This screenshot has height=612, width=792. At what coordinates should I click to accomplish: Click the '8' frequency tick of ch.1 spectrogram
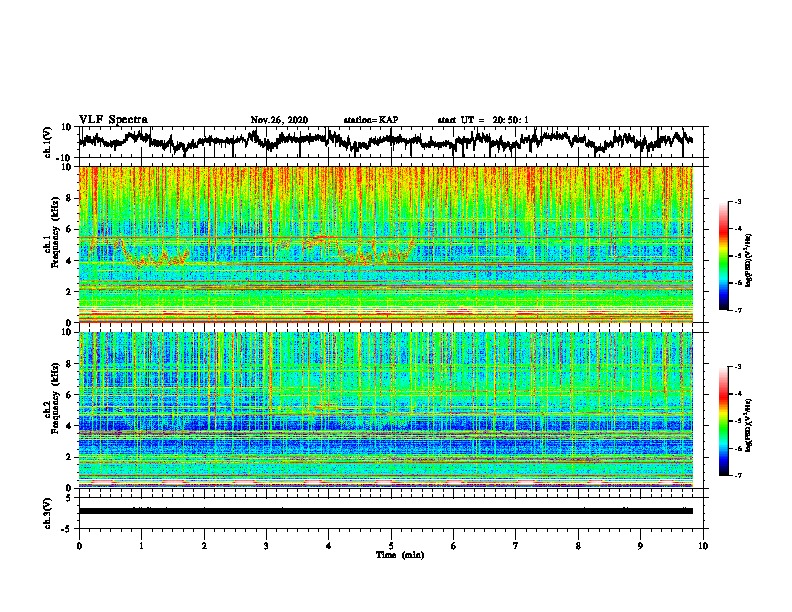click(x=69, y=198)
